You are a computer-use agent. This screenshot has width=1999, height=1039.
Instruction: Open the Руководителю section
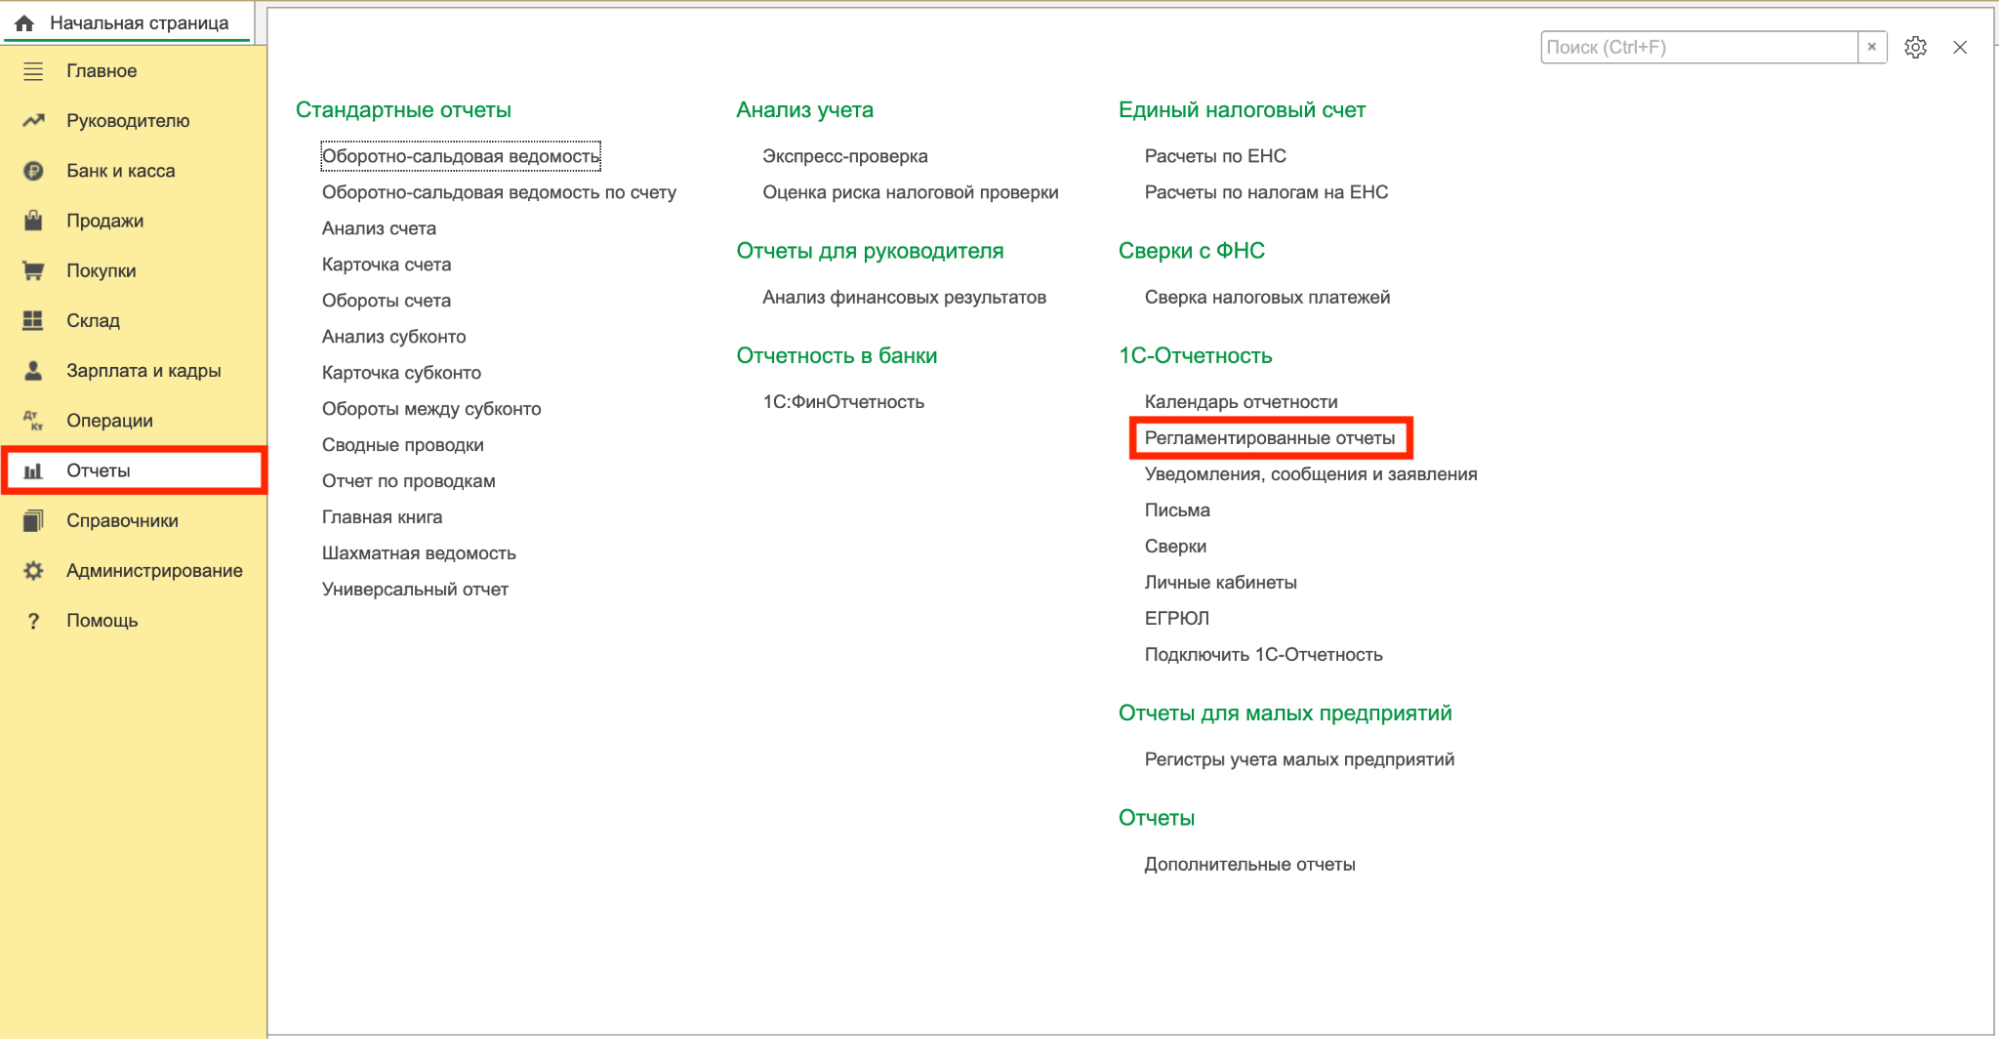[128, 121]
